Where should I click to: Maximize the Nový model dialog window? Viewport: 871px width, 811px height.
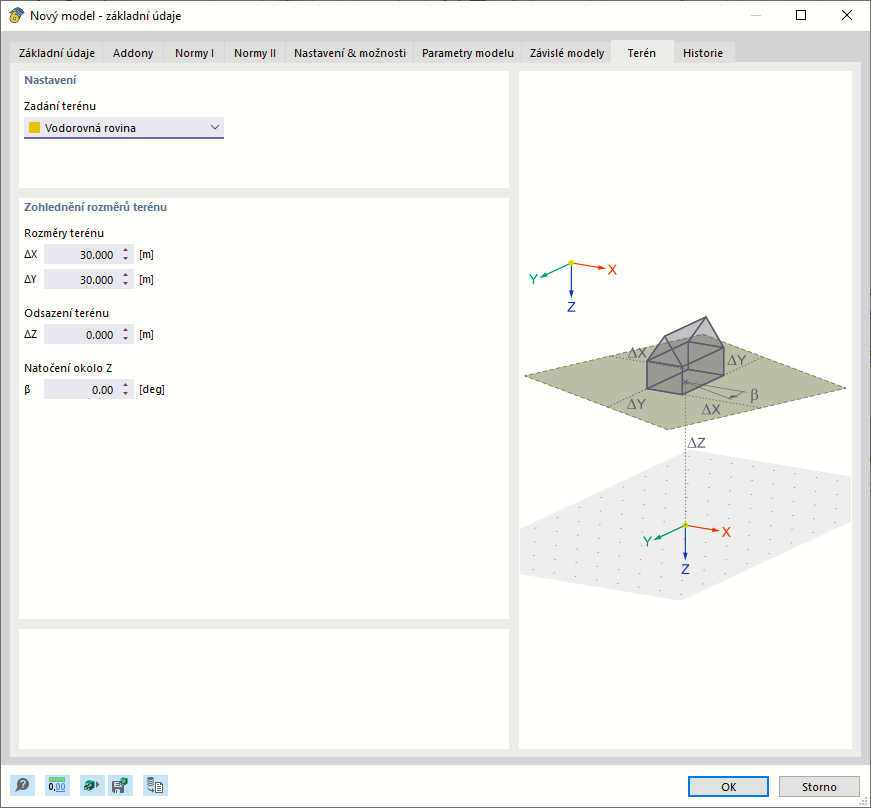pyautogui.click(x=800, y=15)
